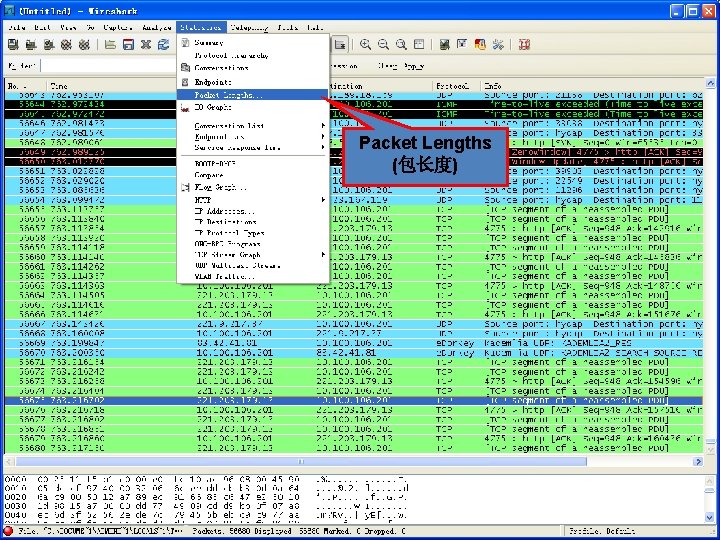Start a new live capture via toolbar icon
720x540 pixels.
[49, 45]
